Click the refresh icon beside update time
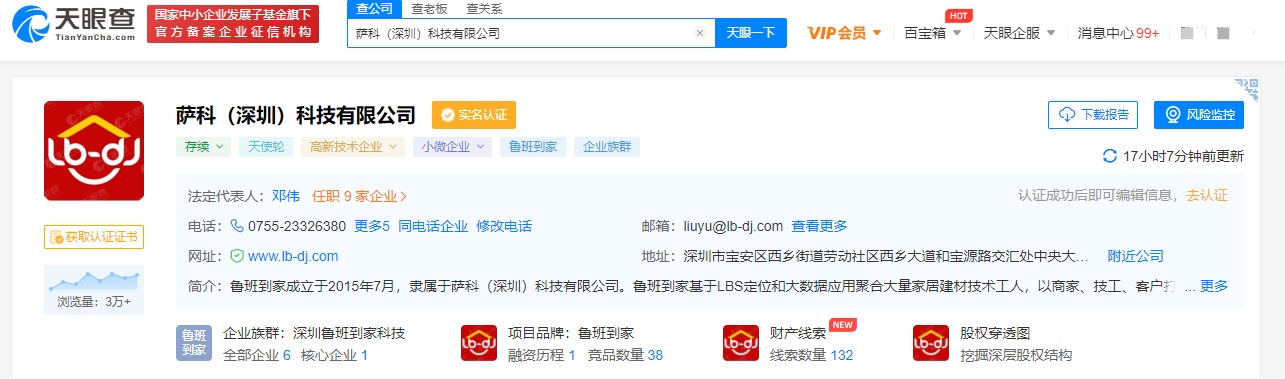Screen dimensions: 1285x379 pos(1109,156)
